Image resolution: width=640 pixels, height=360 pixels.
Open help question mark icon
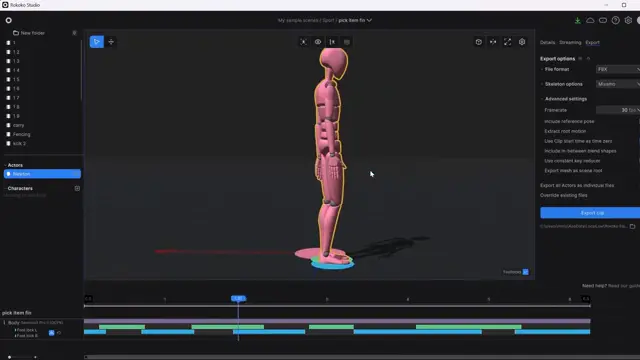click(616, 20)
